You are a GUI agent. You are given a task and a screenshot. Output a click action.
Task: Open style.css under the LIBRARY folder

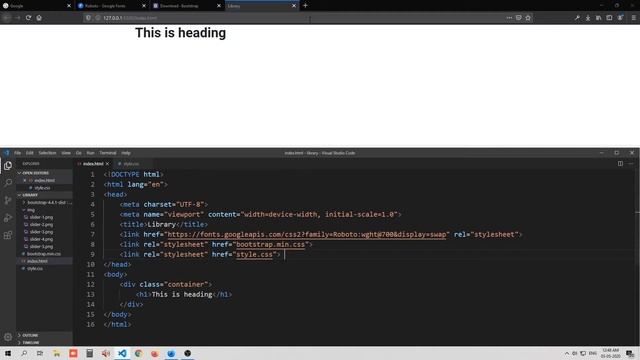pos(35,269)
